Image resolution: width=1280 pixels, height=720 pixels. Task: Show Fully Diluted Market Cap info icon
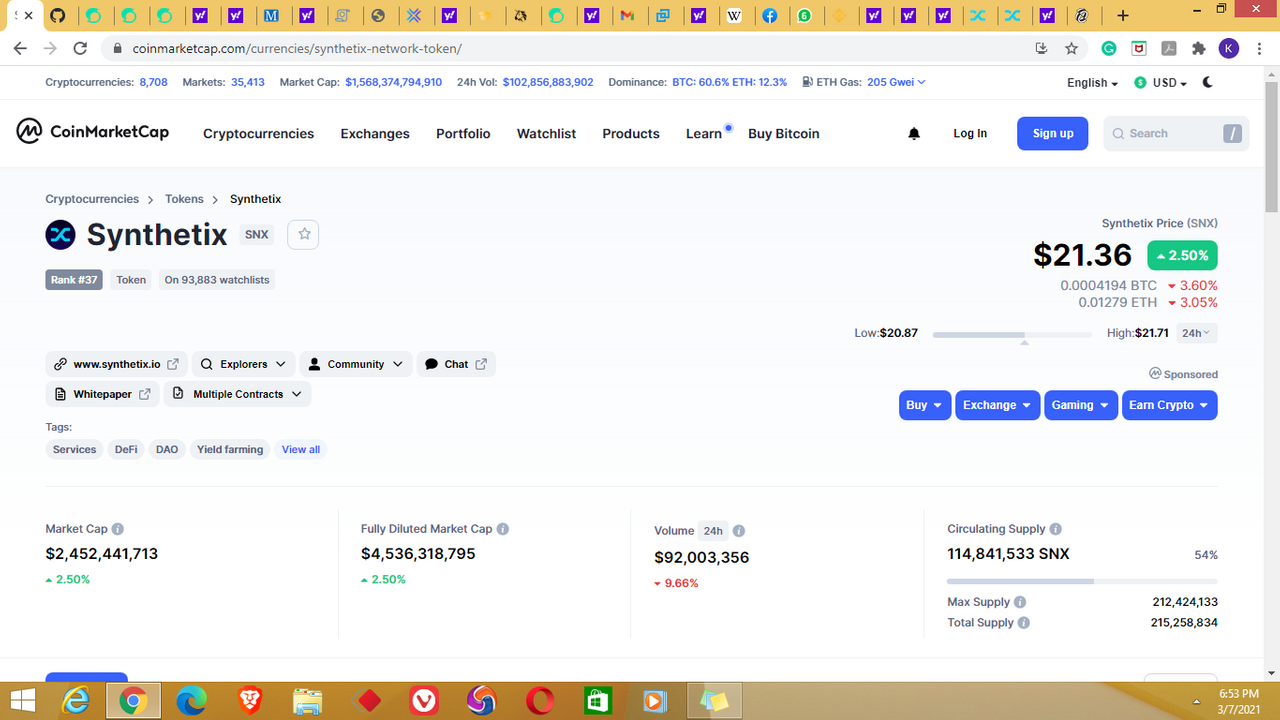pyautogui.click(x=503, y=529)
